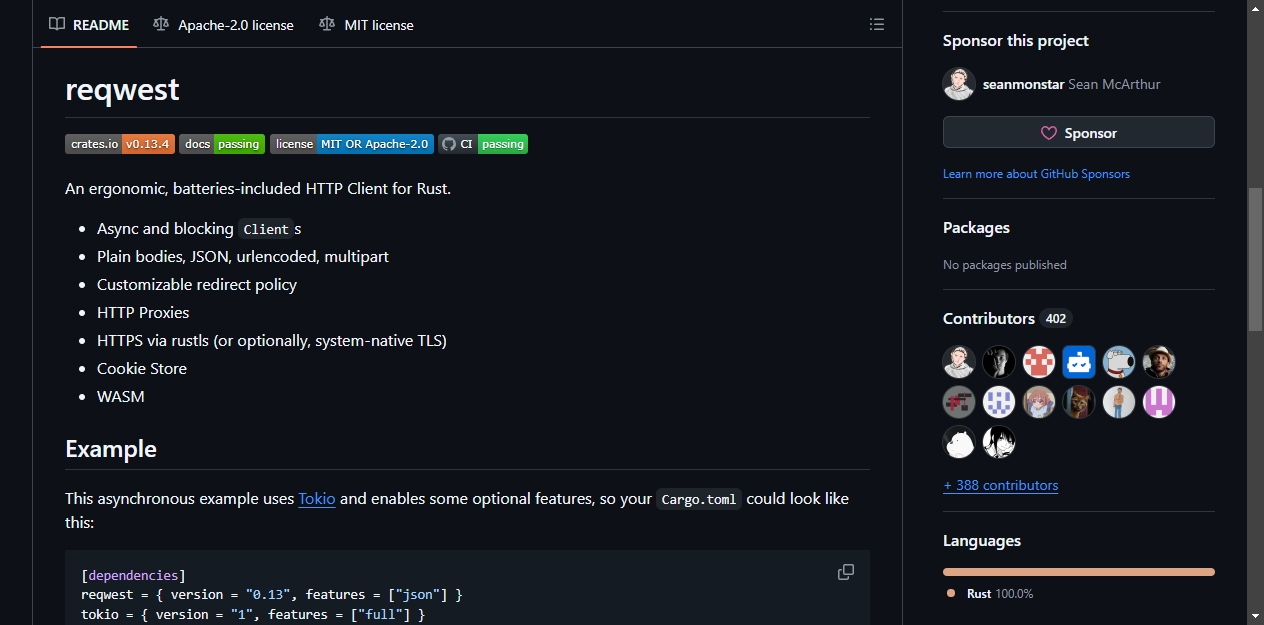Open the seanmonstar username link
The height and width of the screenshot is (625, 1264).
pos(1023,84)
